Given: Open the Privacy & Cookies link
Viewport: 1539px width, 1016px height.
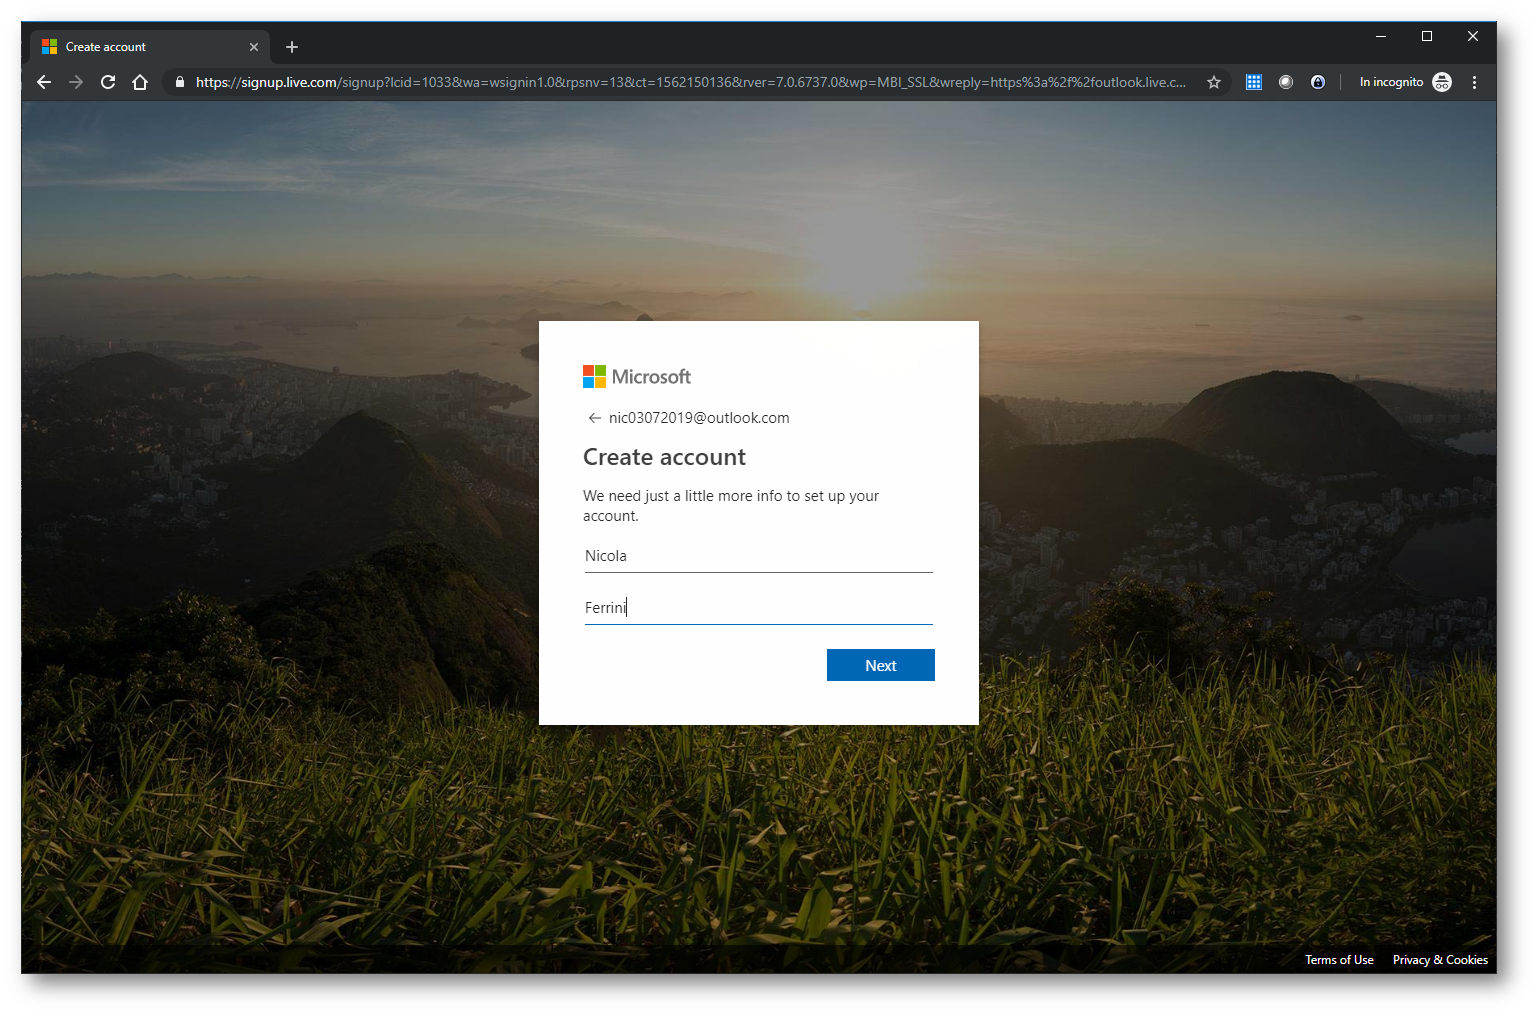Looking at the screenshot, I should (1440, 960).
